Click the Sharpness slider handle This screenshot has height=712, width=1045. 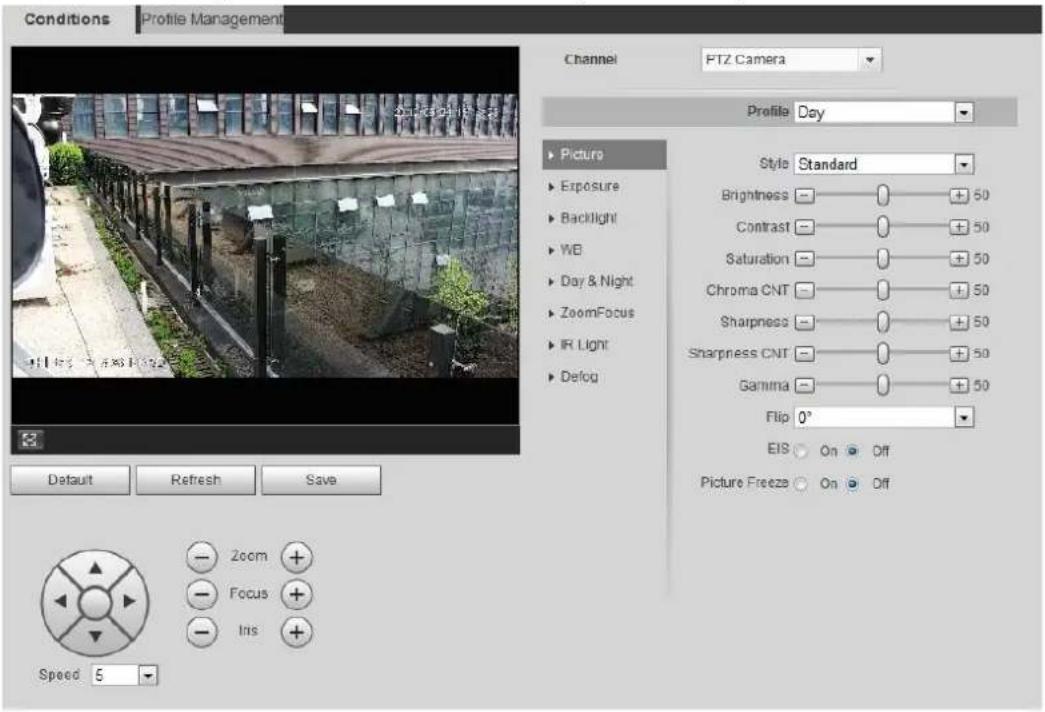pos(882,322)
